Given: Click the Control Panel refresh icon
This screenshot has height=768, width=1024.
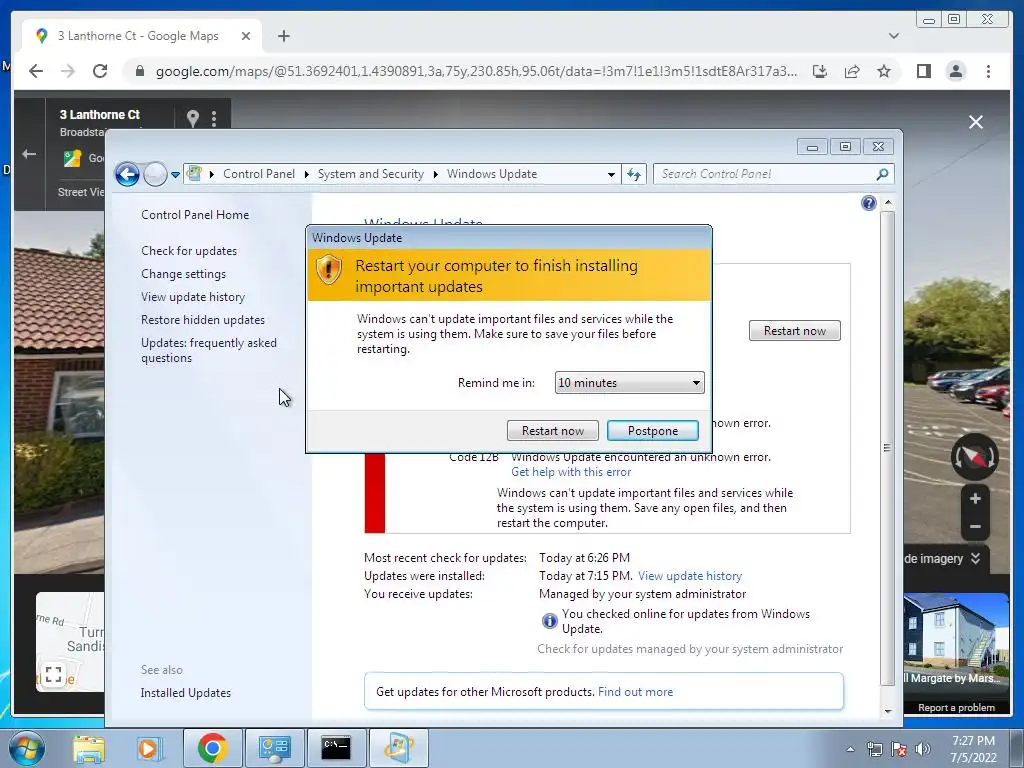Looking at the screenshot, I should pyautogui.click(x=633, y=174).
